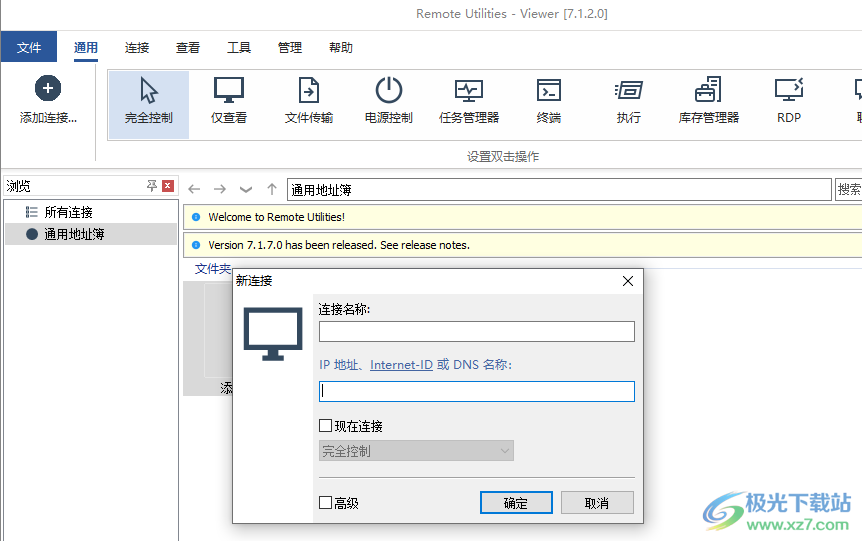The image size is (862, 541).
Task: Switch to the 连接 tab
Action: click(x=137, y=48)
